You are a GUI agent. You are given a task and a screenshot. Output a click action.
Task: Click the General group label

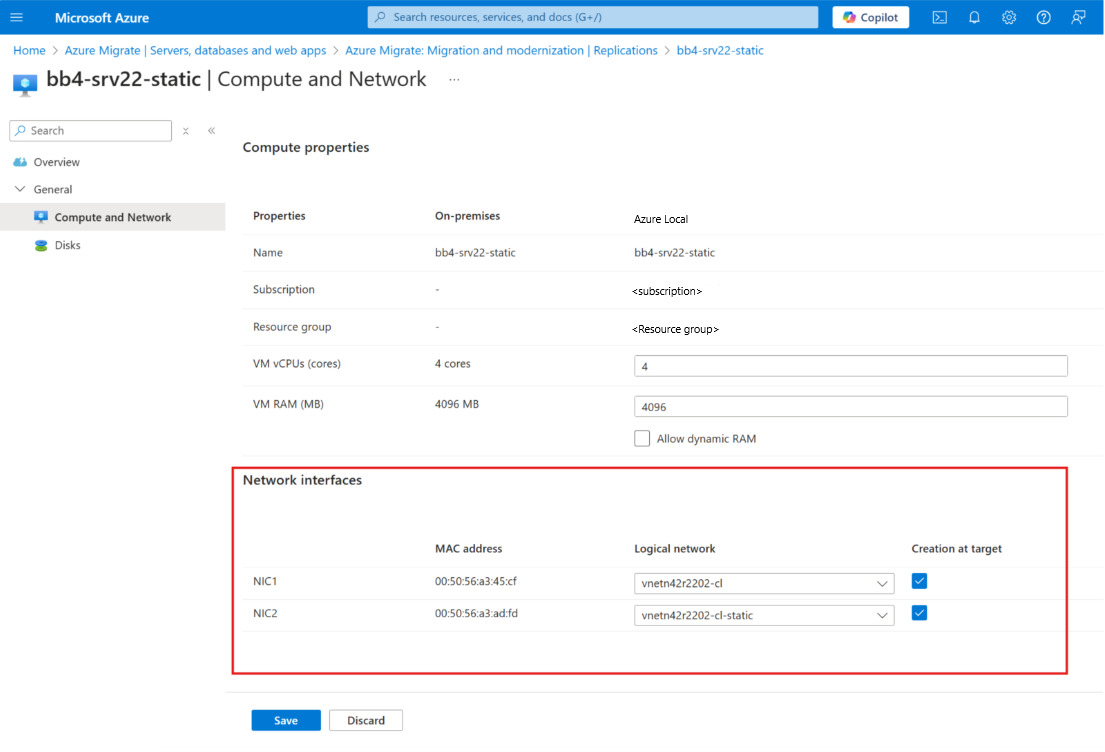pyautogui.click(x=53, y=190)
